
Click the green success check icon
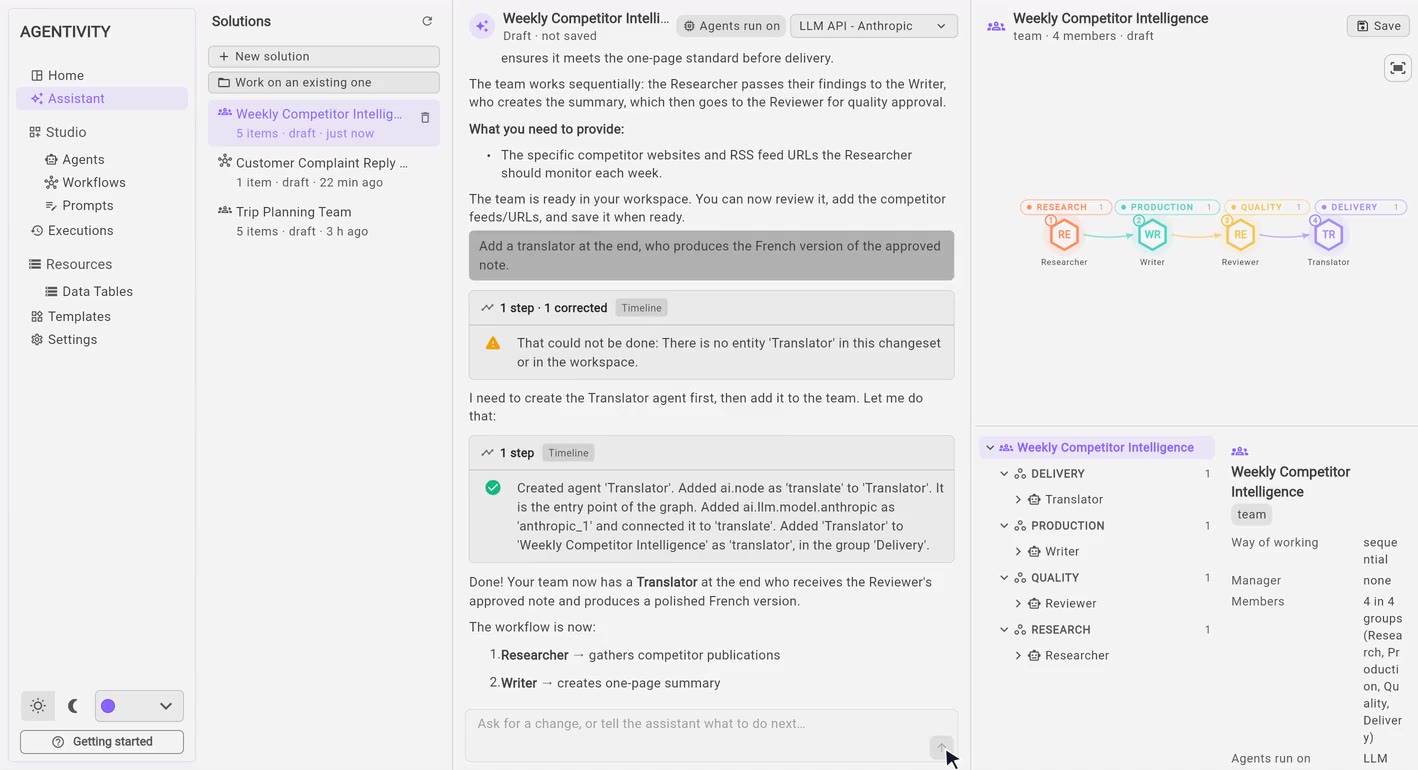pos(493,488)
